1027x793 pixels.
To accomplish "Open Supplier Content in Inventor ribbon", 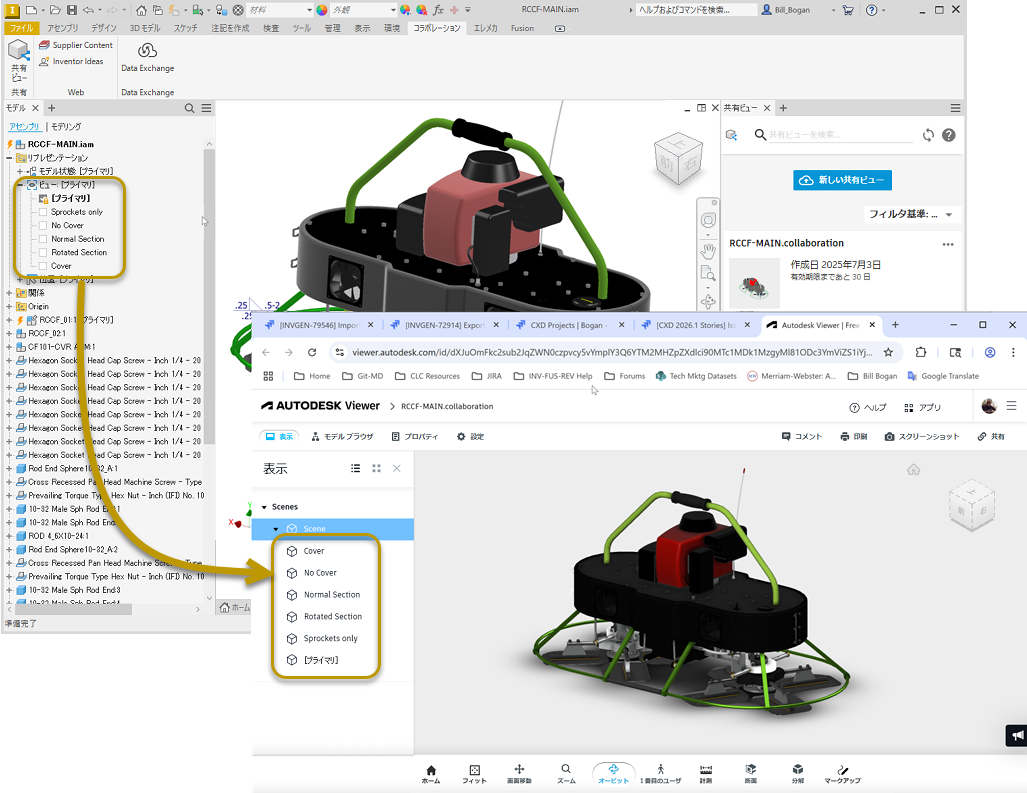I will point(76,45).
